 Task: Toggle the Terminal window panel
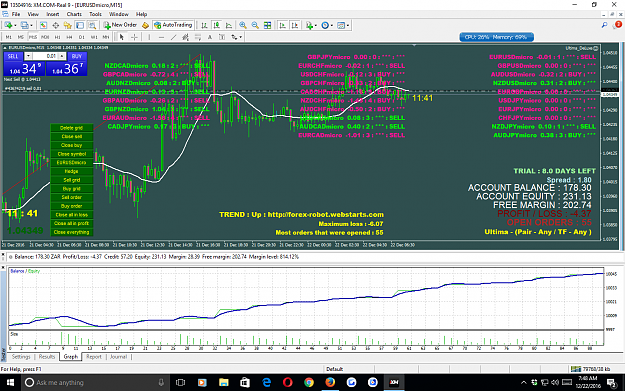click(80, 25)
